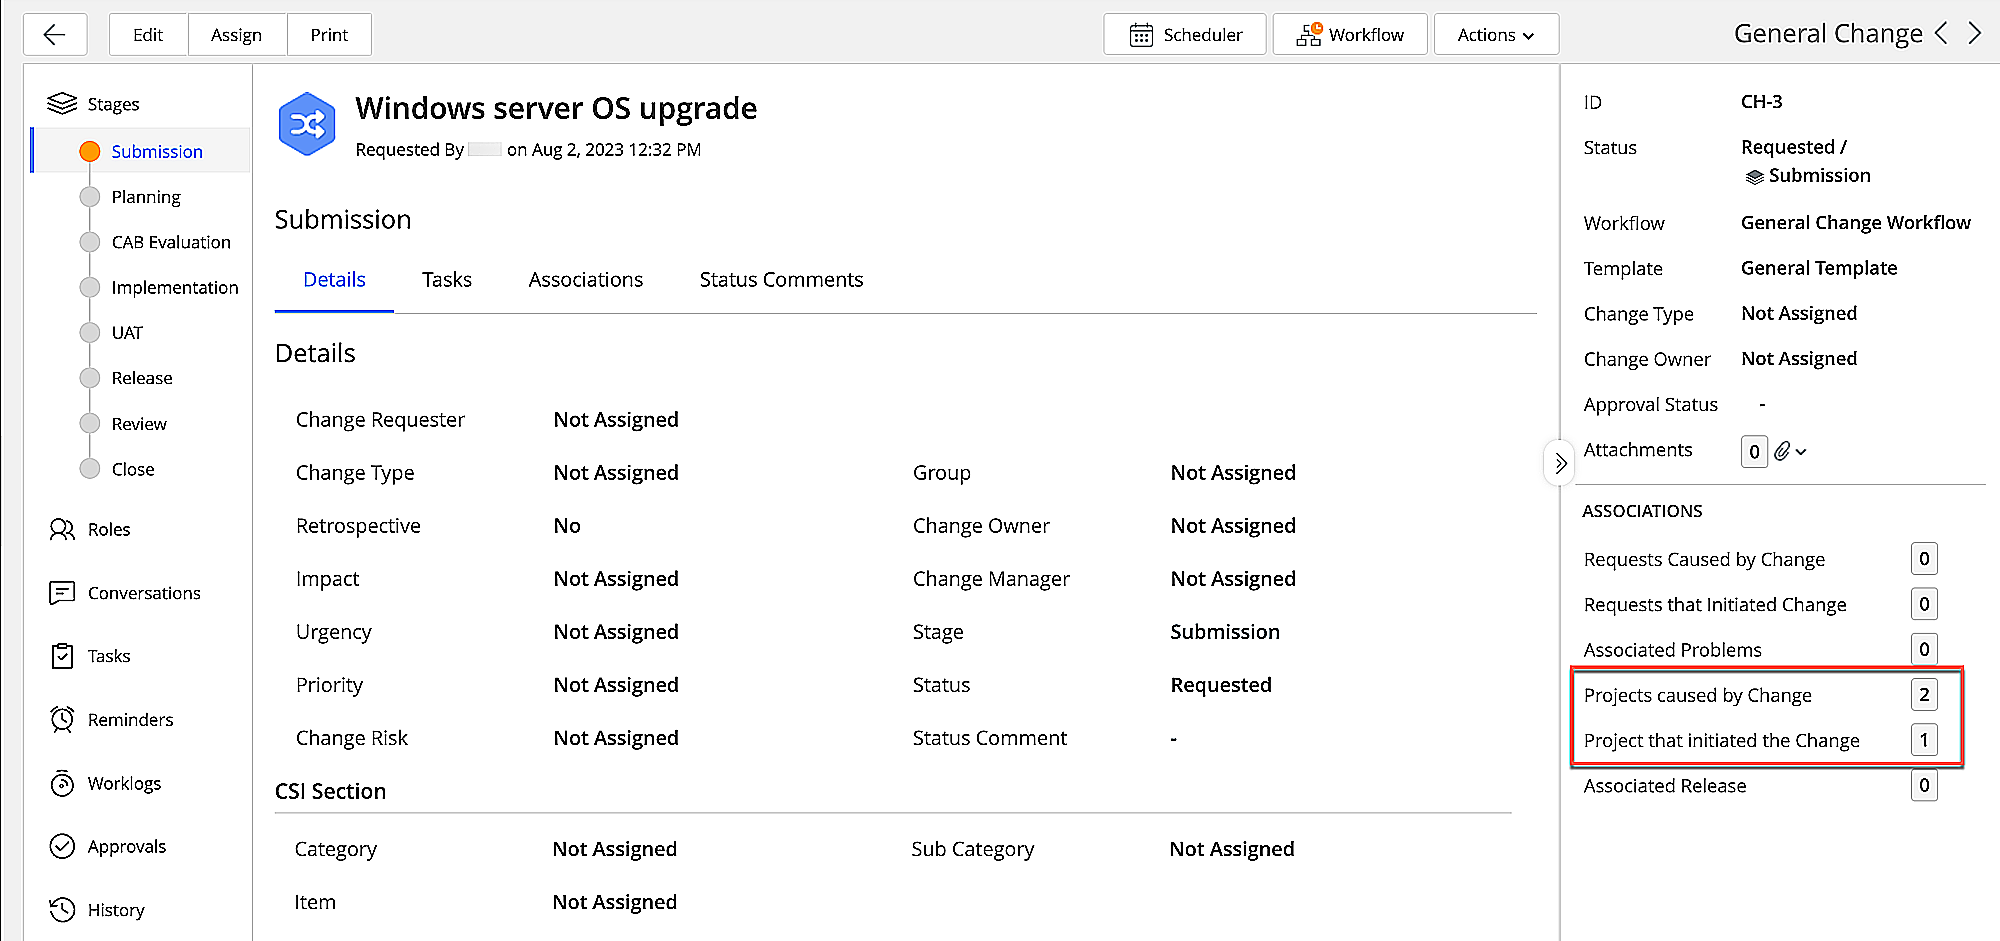Image resolution: width=2000 pixels, height=941 pixels.
Task: Open the Roles section in the sidebar
Action: 108,529
